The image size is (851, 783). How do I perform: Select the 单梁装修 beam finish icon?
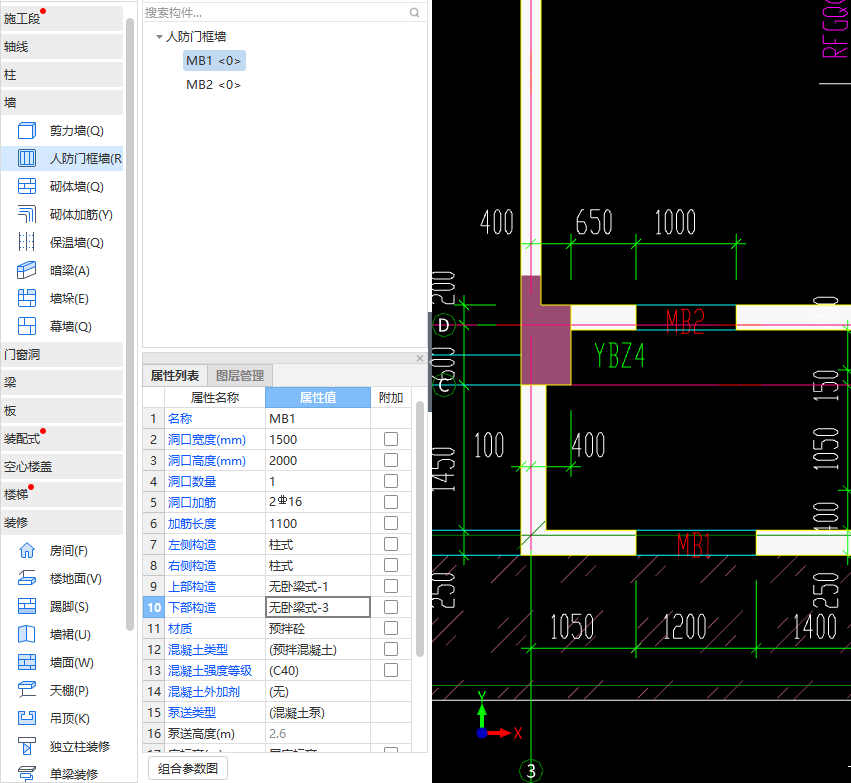pos(27,774)
